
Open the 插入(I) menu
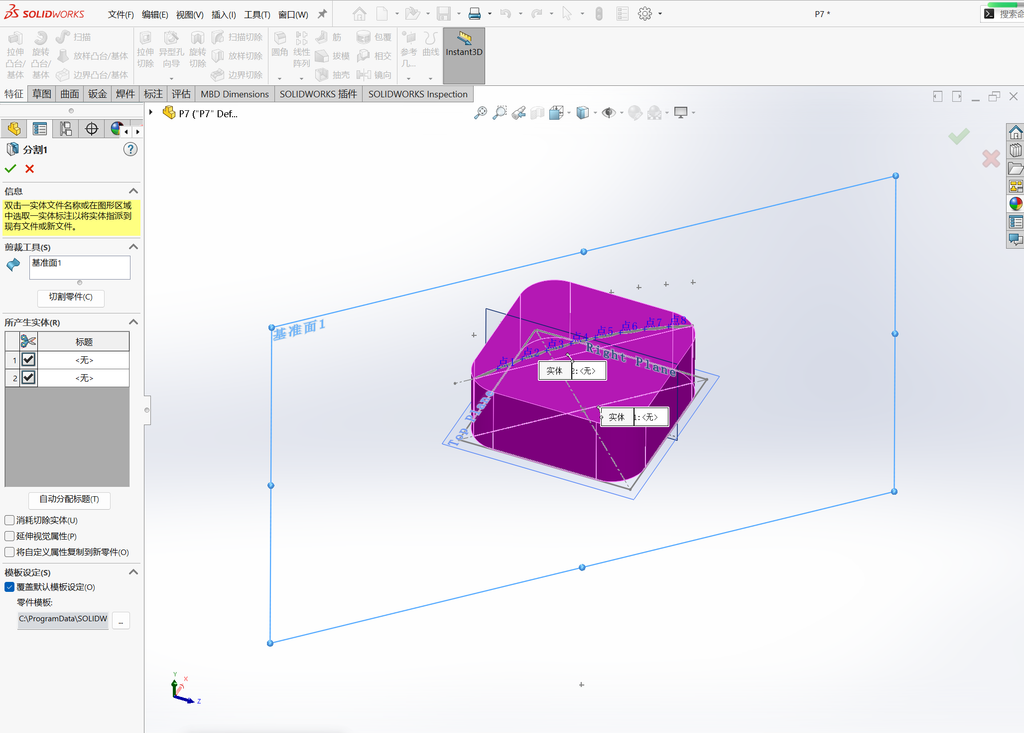point(223,14)
